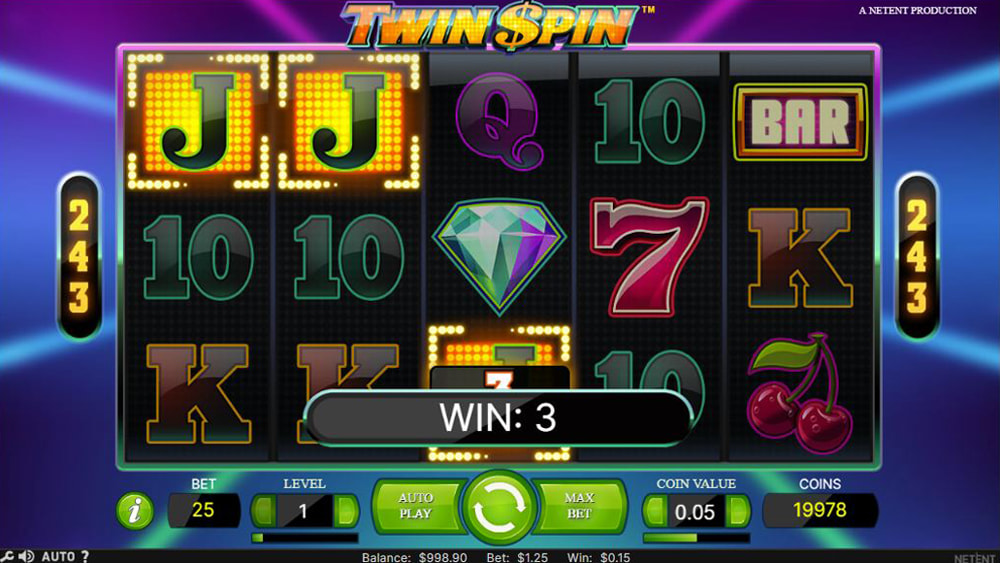Click the diamond symbol on the middle reel
This screenshot has height=563, width=1000.
[x=499, y=256]
